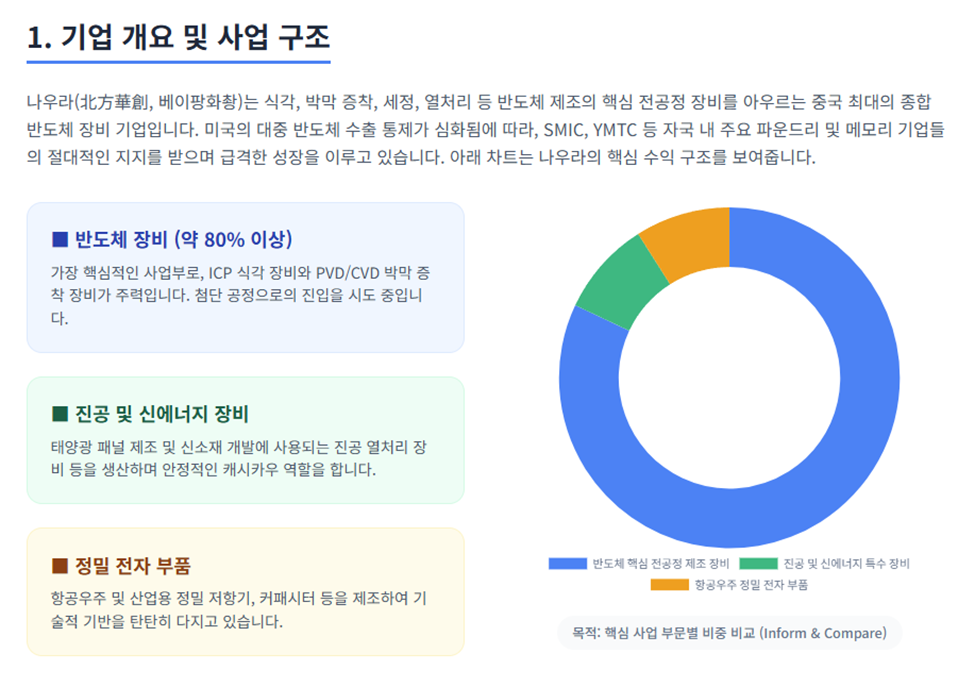
Task: Click the empty center of the donut chart
Action: (729, 378)
